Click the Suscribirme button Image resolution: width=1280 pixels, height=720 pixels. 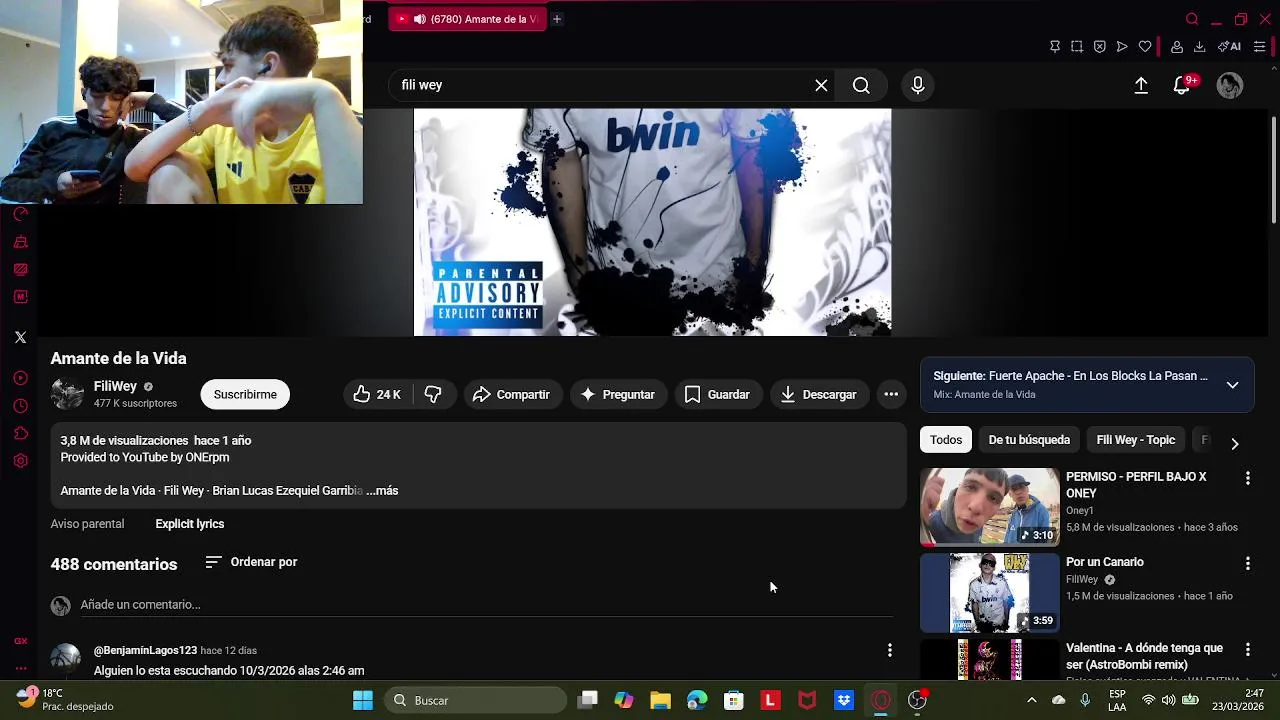245,394
